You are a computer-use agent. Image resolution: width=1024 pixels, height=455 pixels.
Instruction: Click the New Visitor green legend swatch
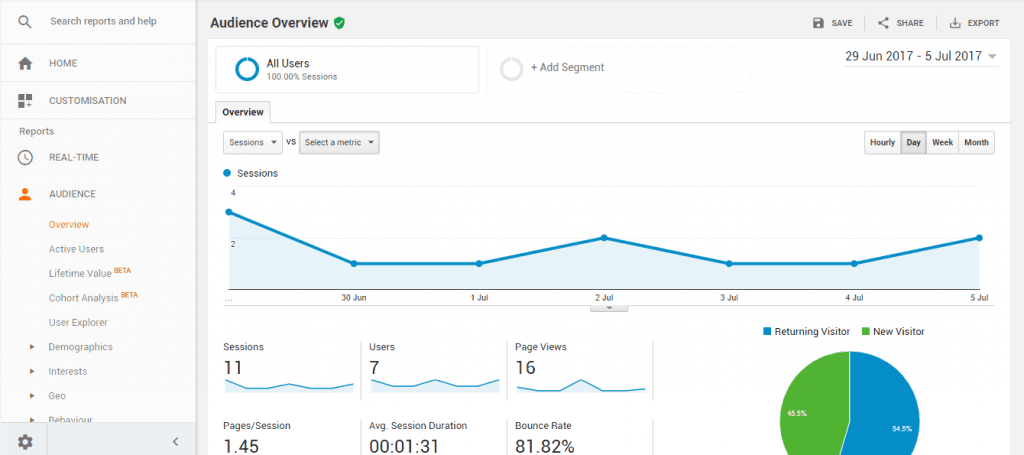click(867, 332)
